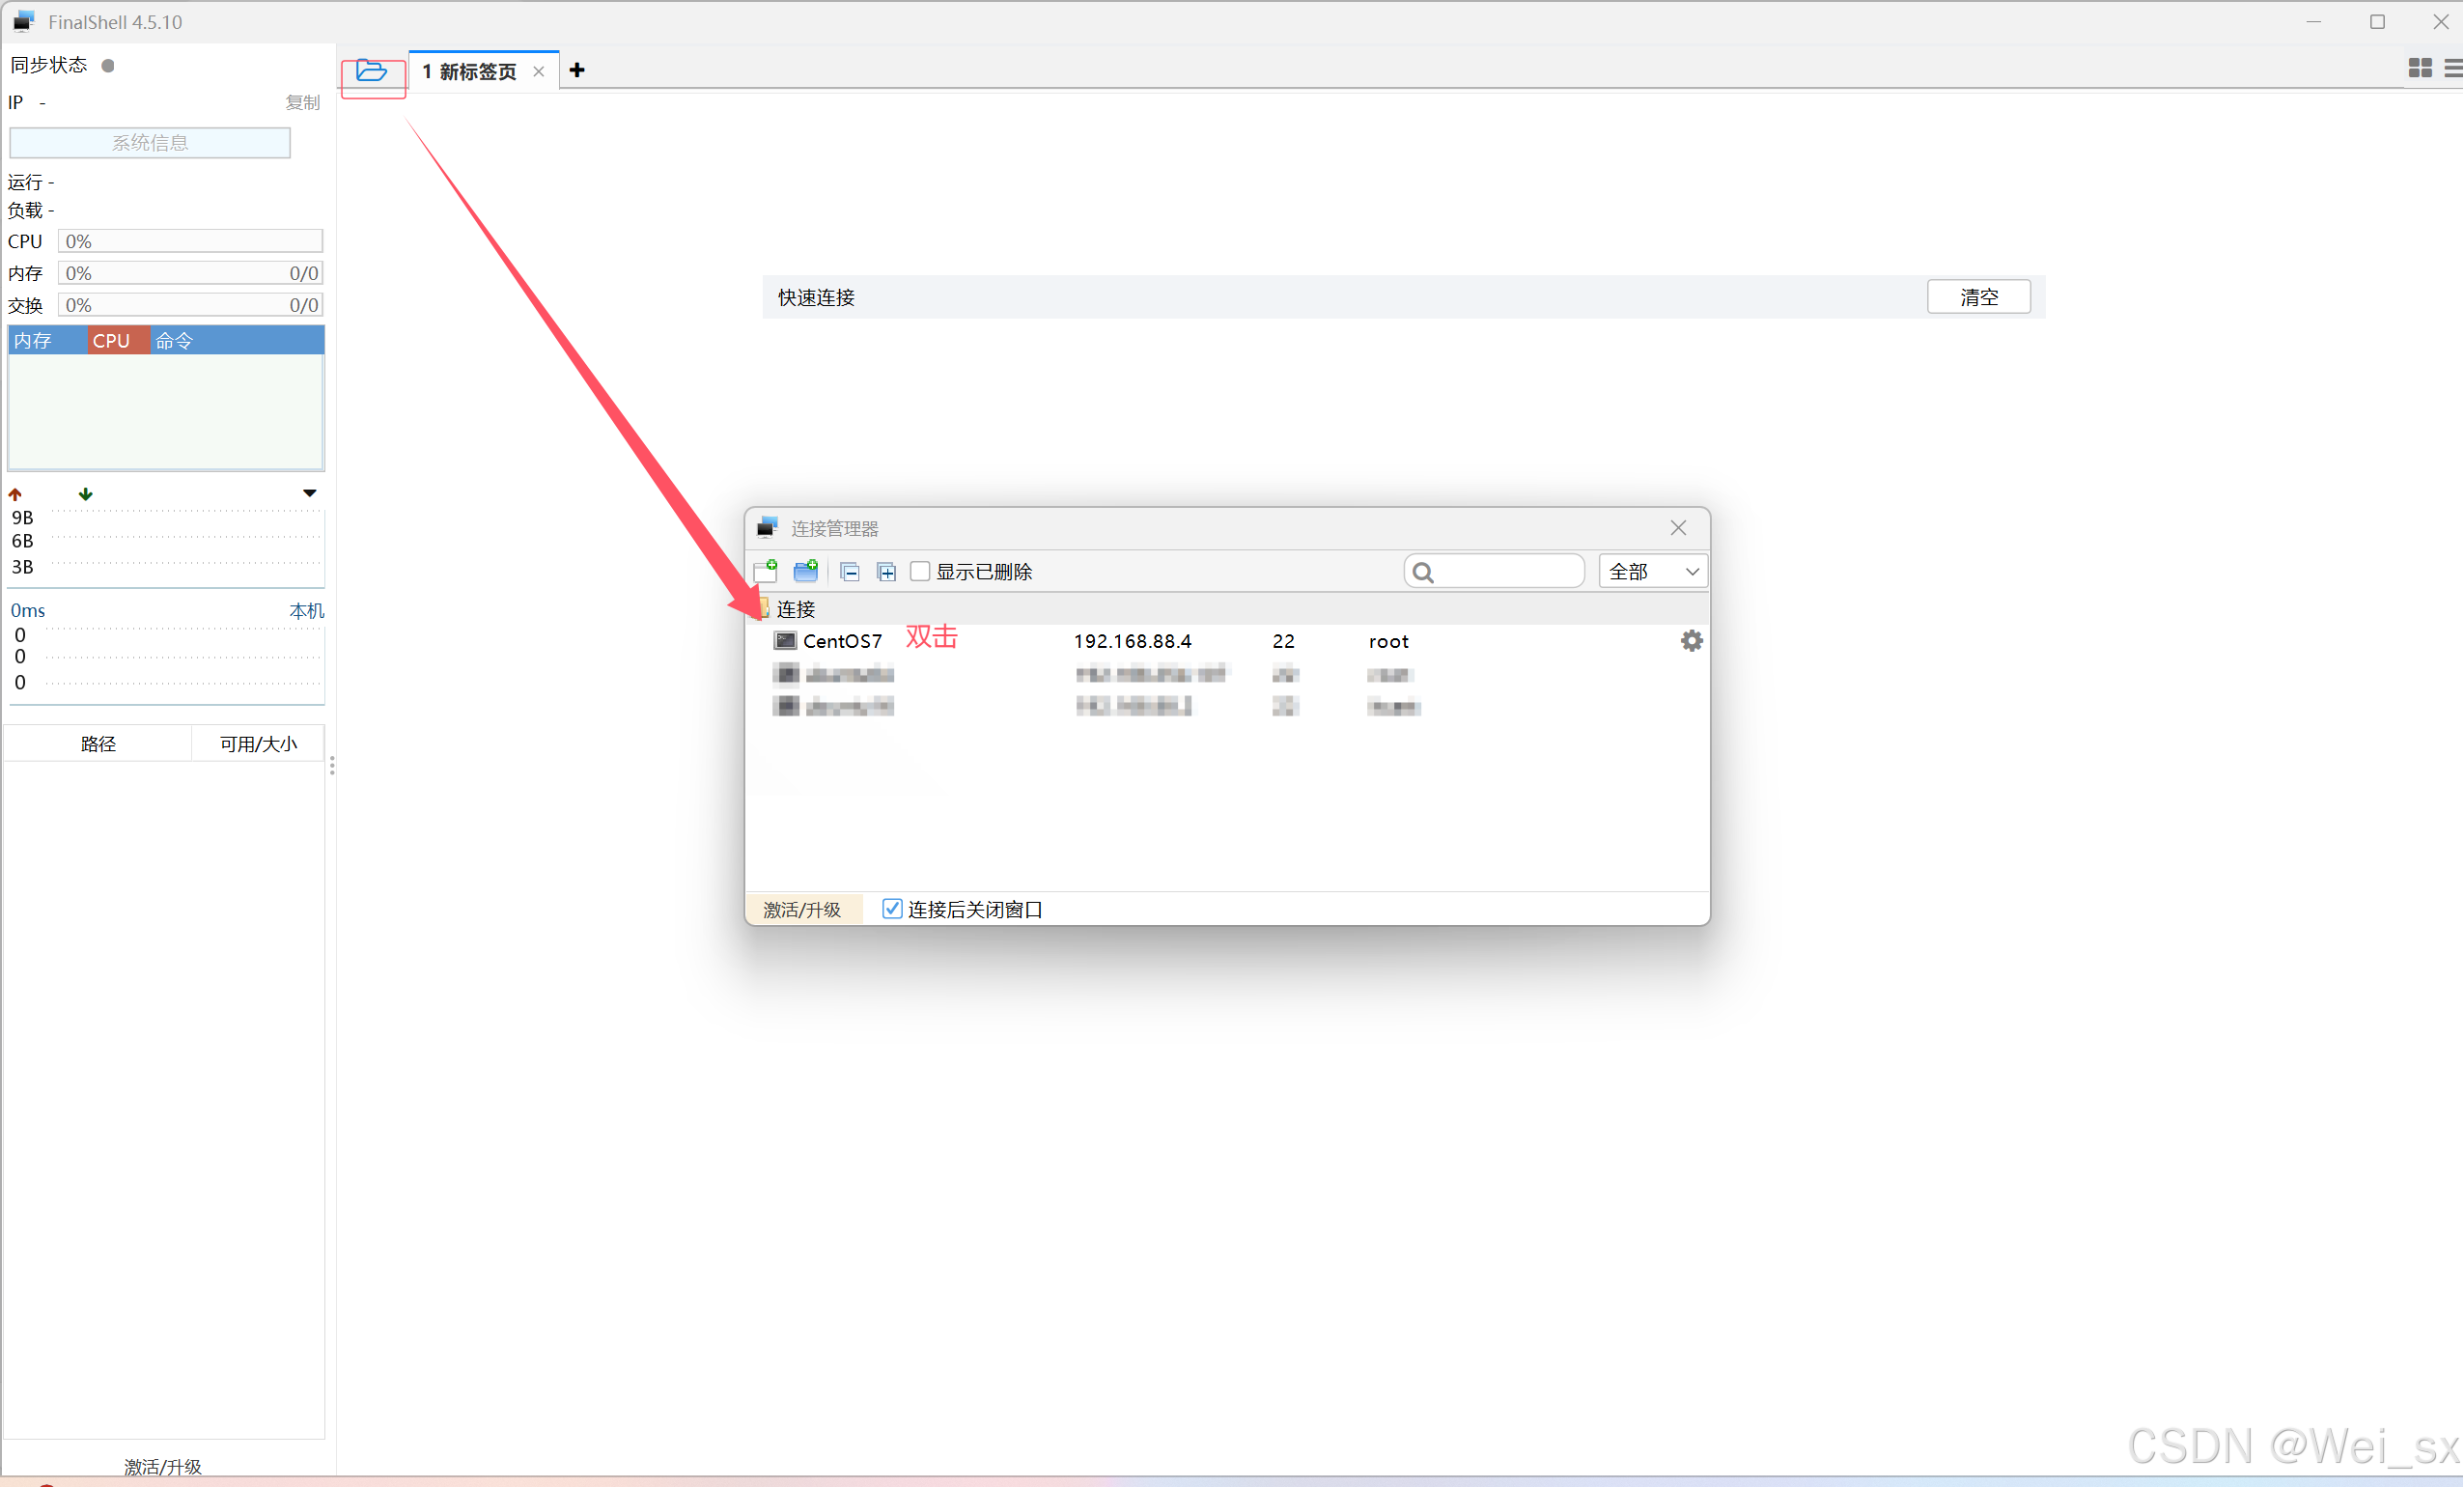
Task: Open network interface dropdown arrow
Action: pos(310,493)
